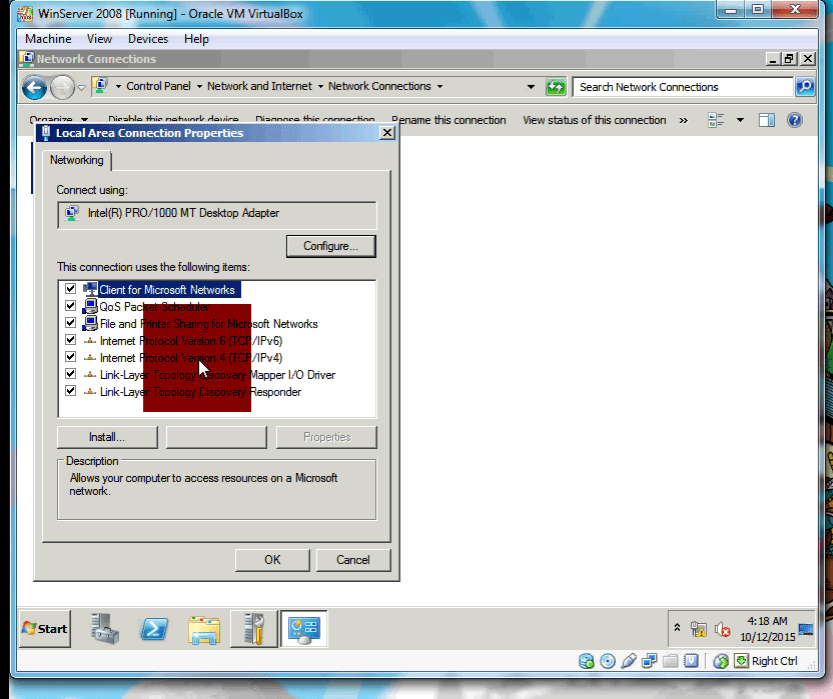Click VirtualBox hard disk status icon
This screenshot has height=699, width=833.
[x=586, y=661]
